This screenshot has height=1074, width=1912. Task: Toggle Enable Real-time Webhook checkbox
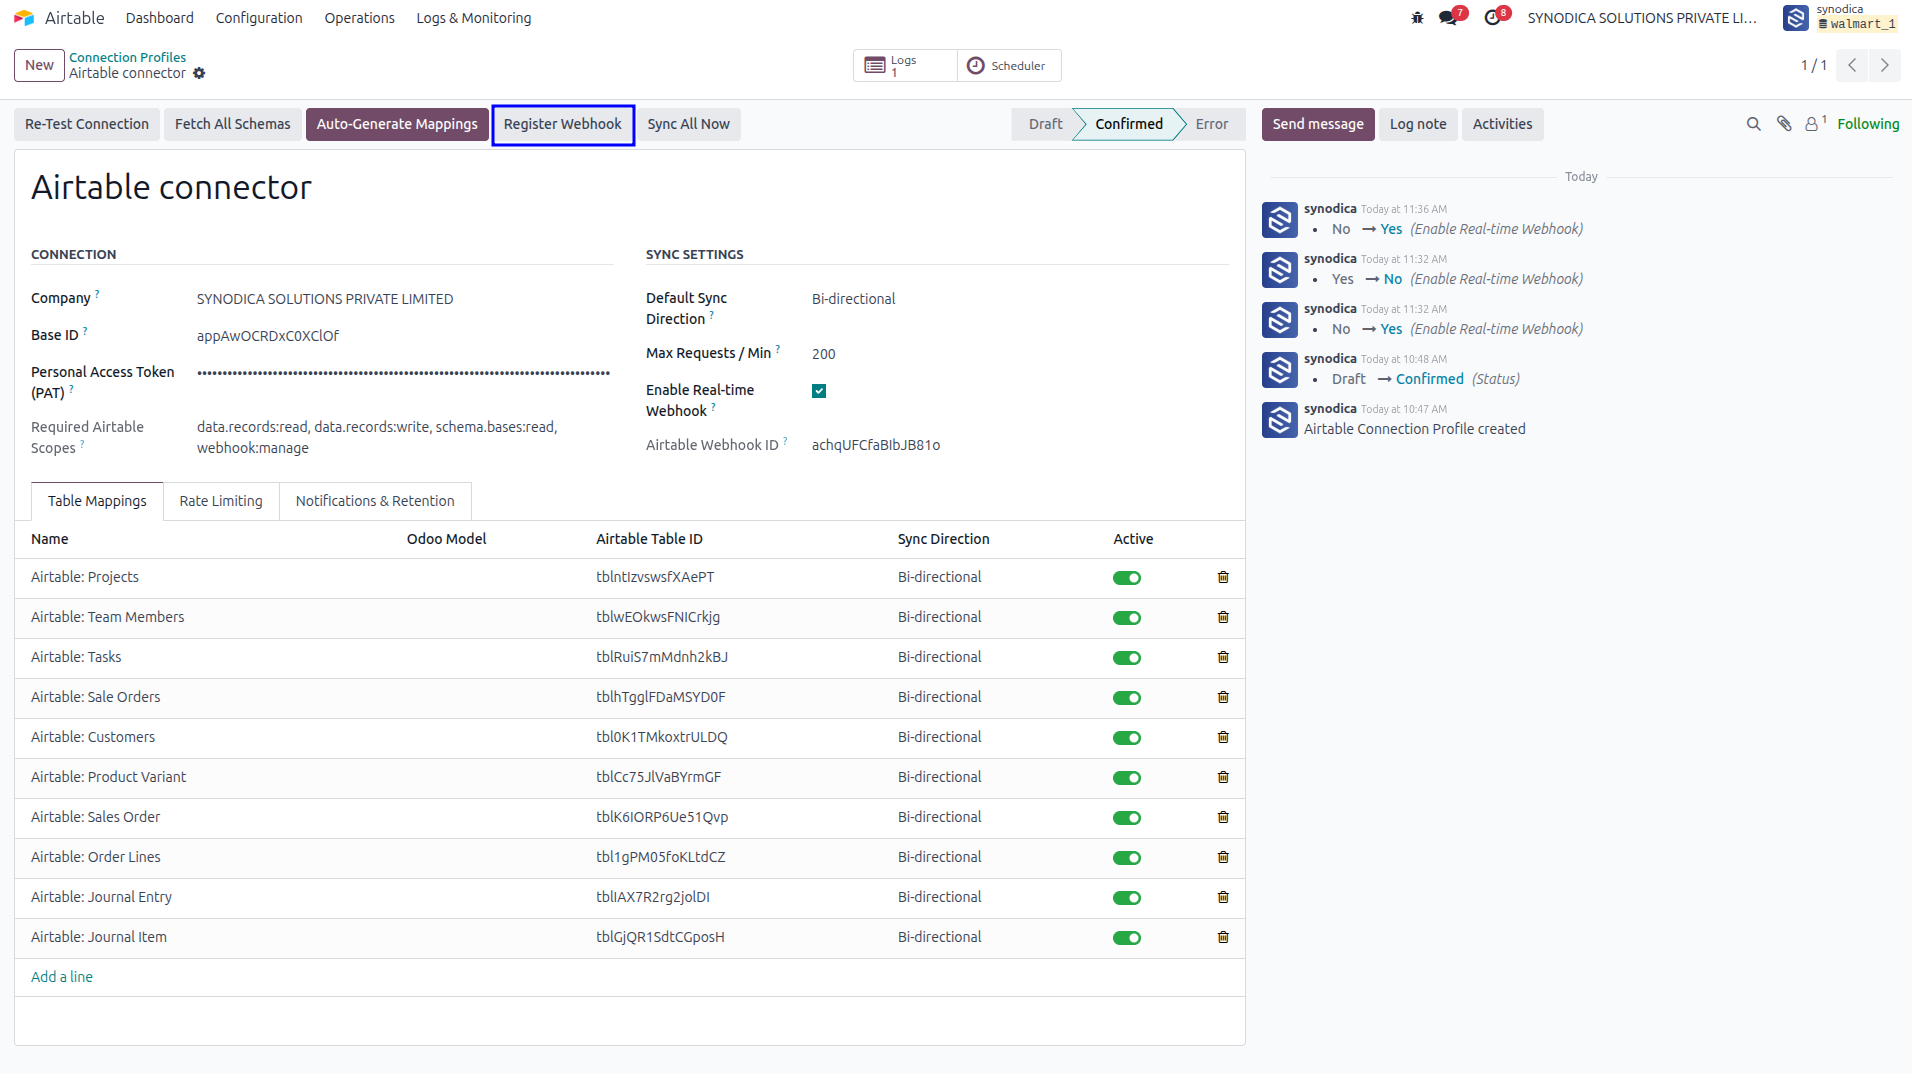(x=819, y=391)
